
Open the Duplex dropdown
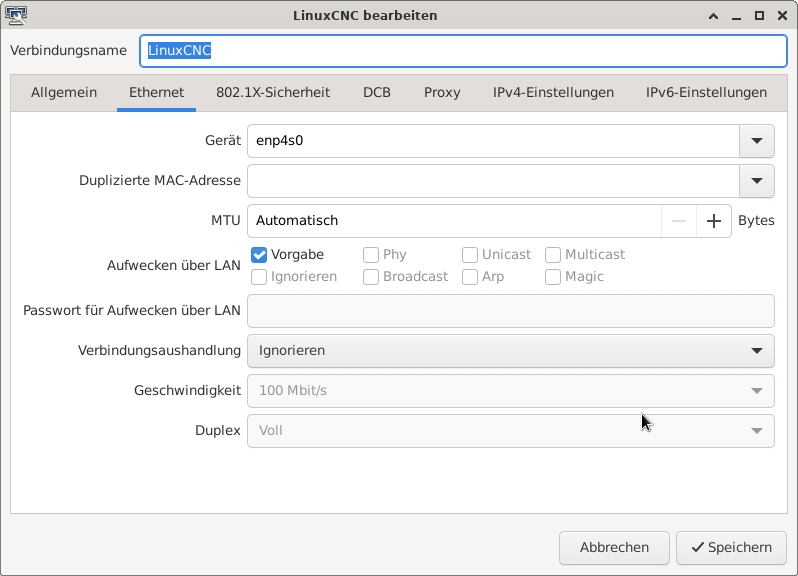(510, 431)
